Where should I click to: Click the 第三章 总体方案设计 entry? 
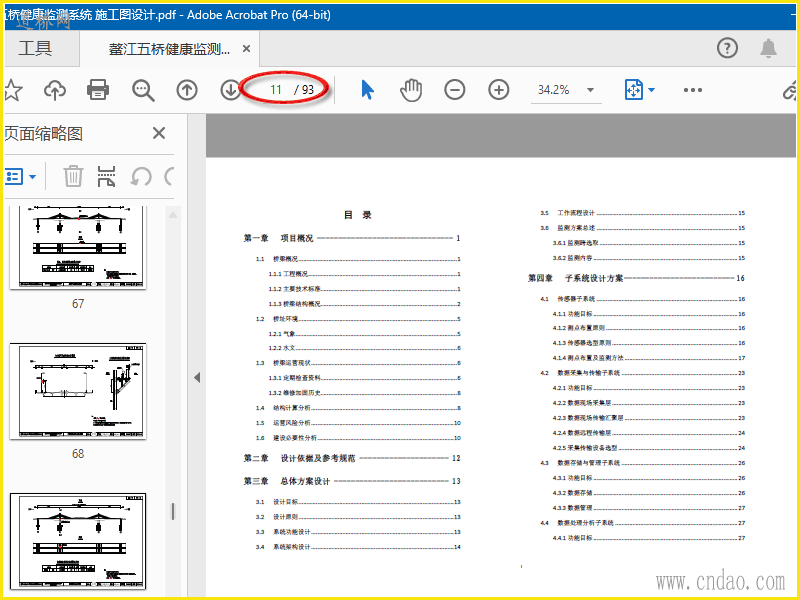click(352, 481)
